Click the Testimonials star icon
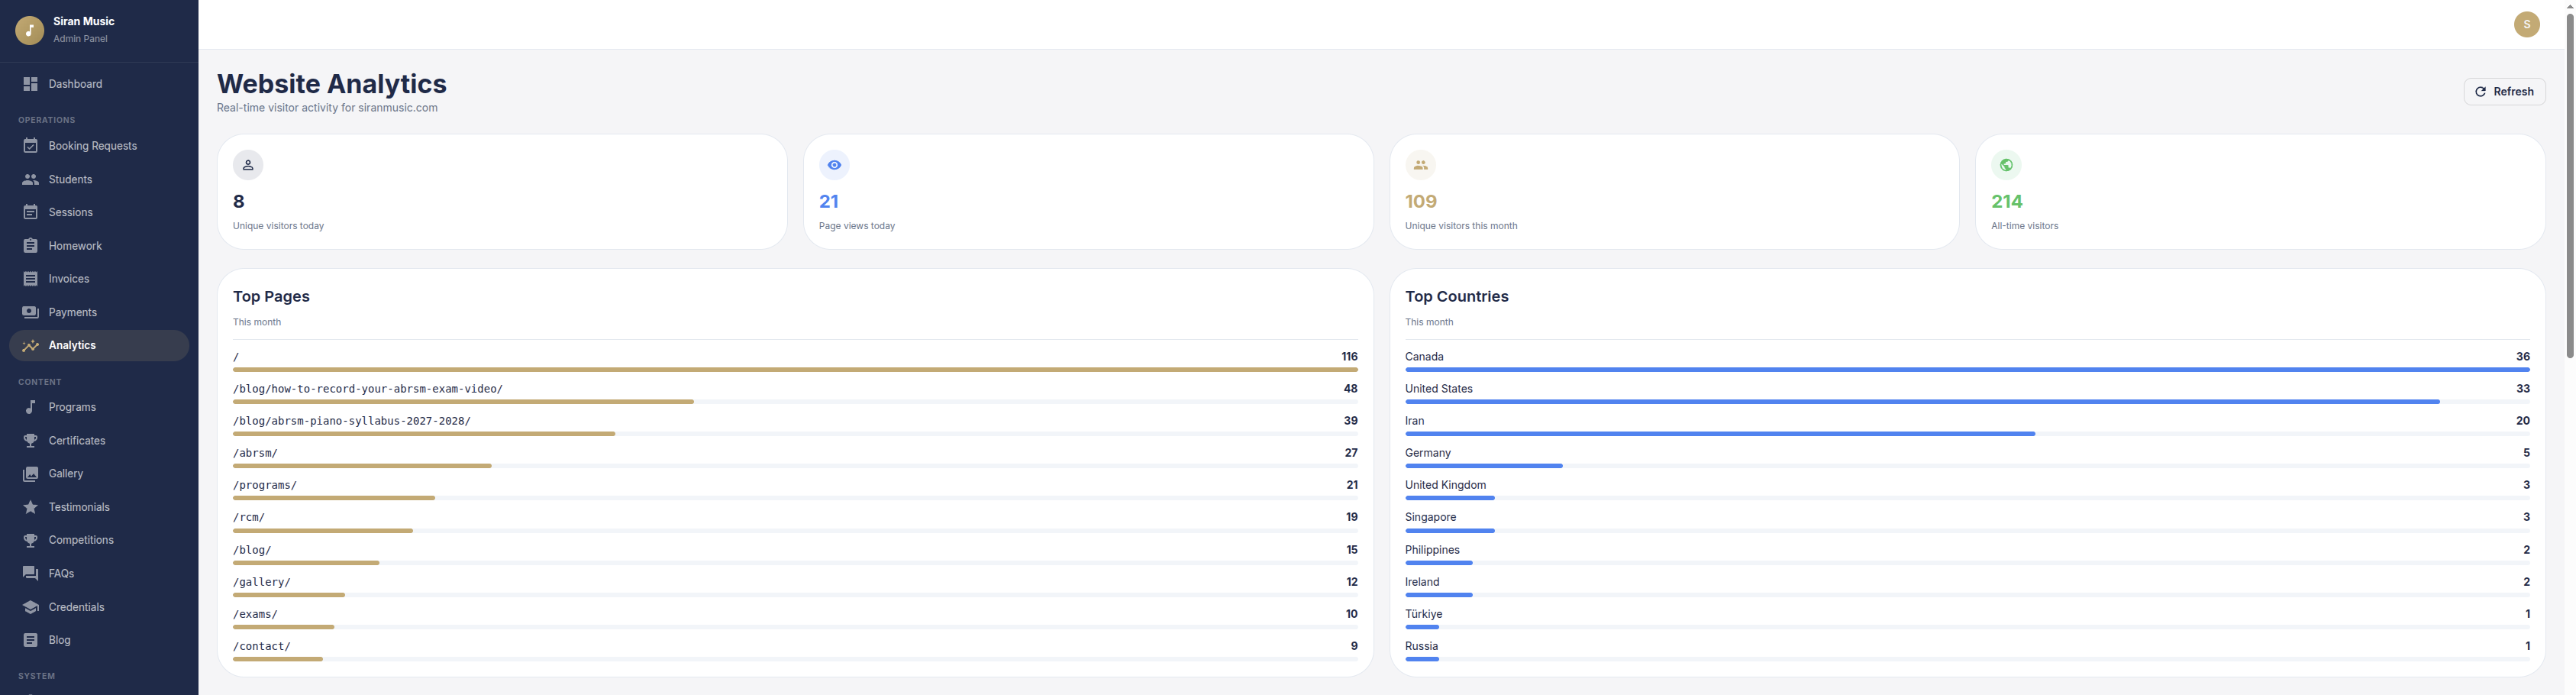 tap(31, 507)
